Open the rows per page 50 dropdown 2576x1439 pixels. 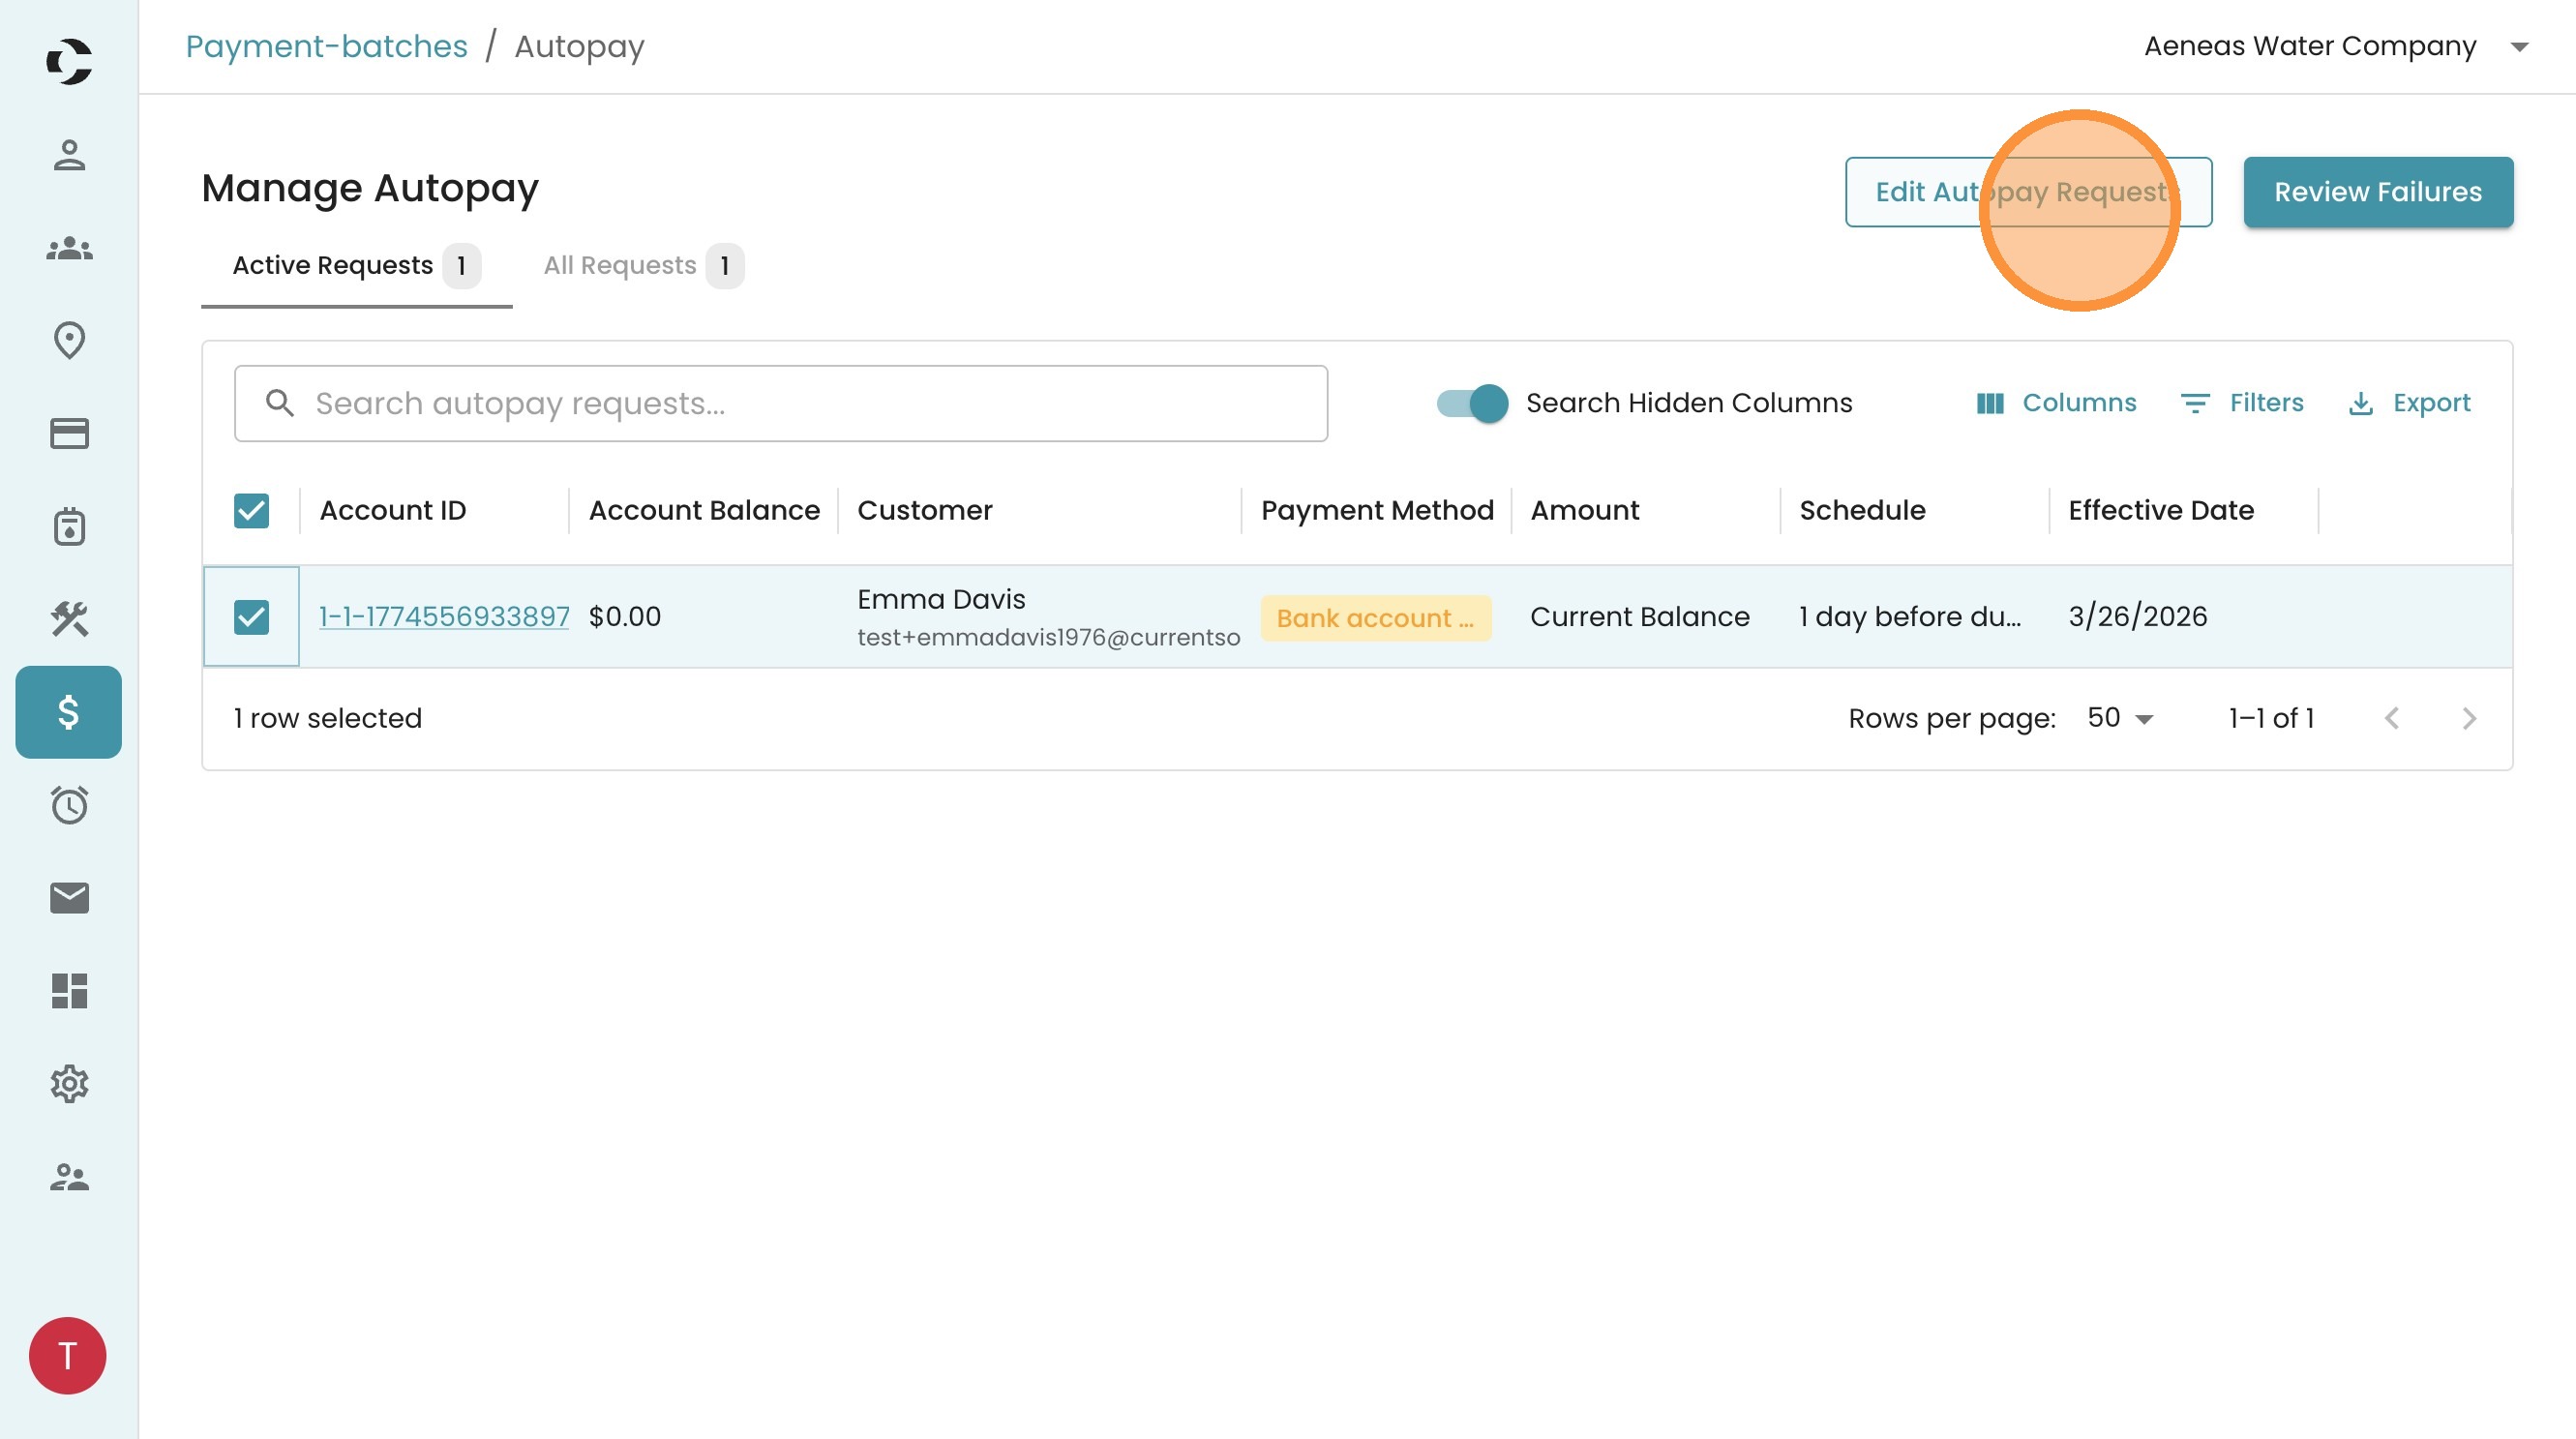2120,718
